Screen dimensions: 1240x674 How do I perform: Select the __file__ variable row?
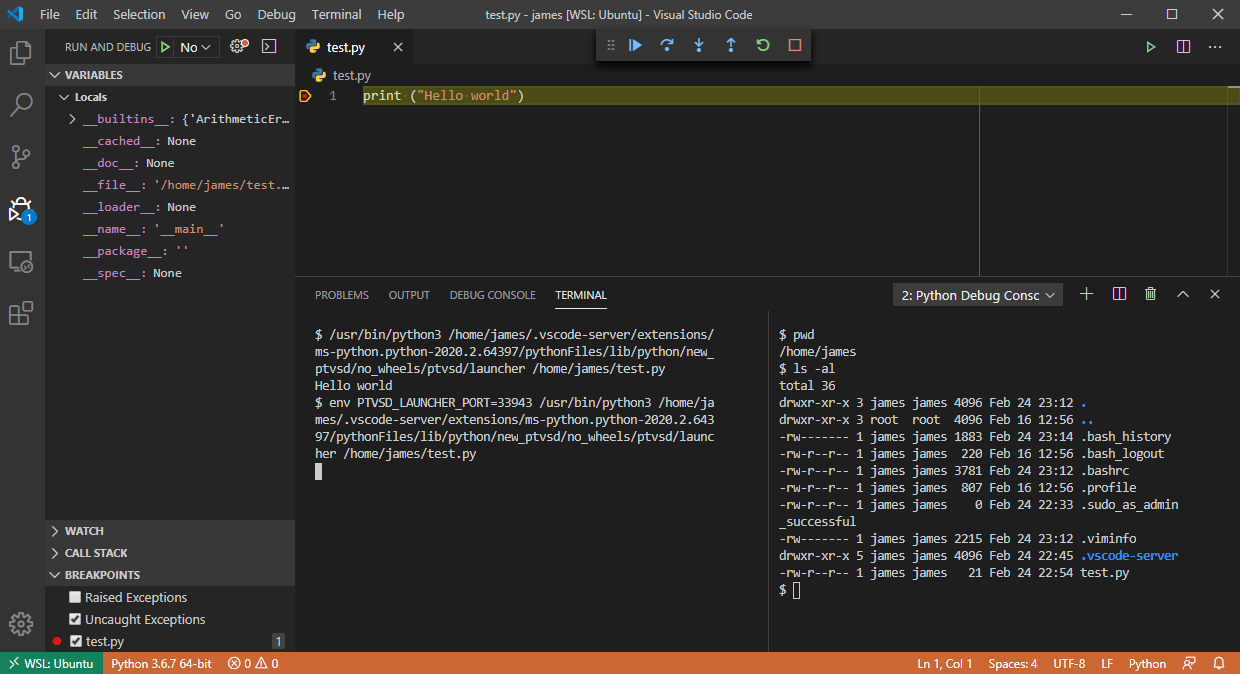point(170,185)
